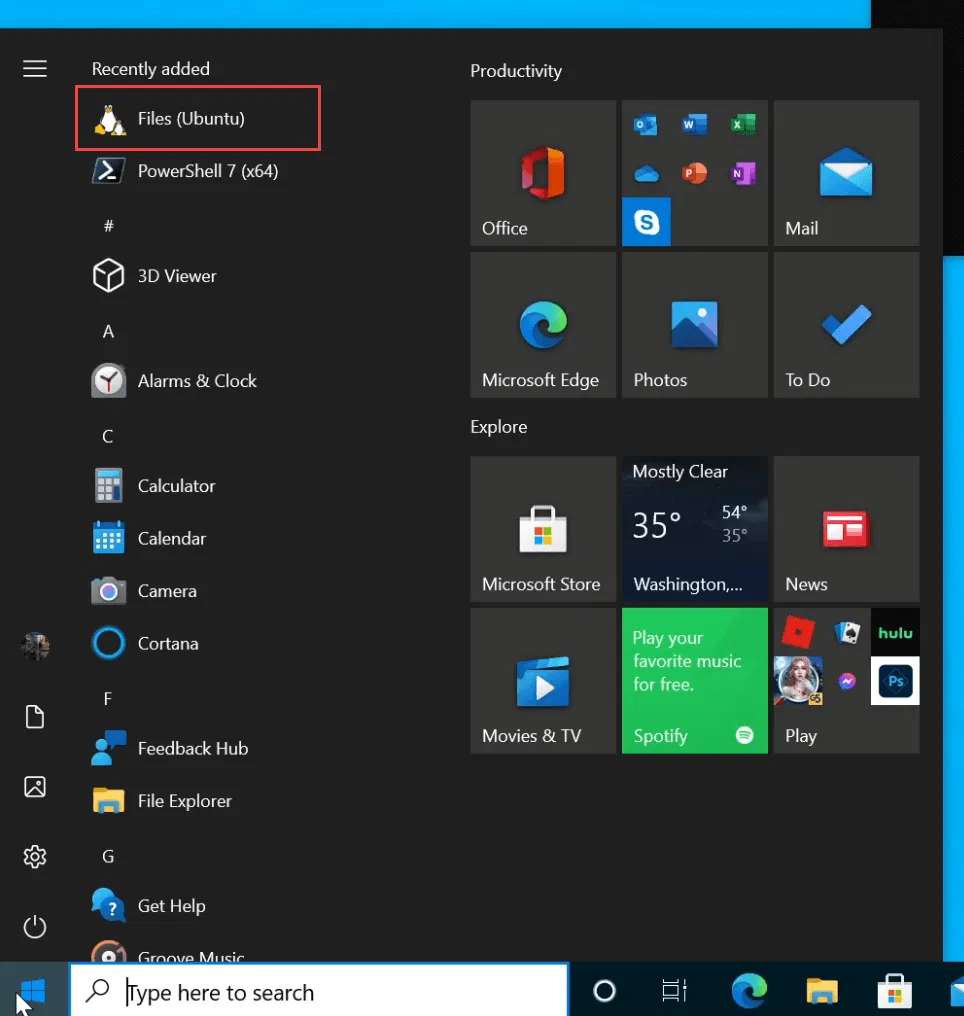Launch OneNote from the Office folder tile
964x1016 pixels.
coord(743,173)
